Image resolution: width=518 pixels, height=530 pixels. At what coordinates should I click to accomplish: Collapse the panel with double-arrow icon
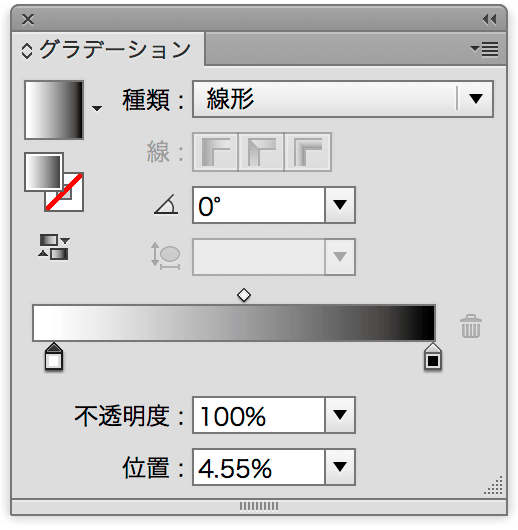coord(490,20)
